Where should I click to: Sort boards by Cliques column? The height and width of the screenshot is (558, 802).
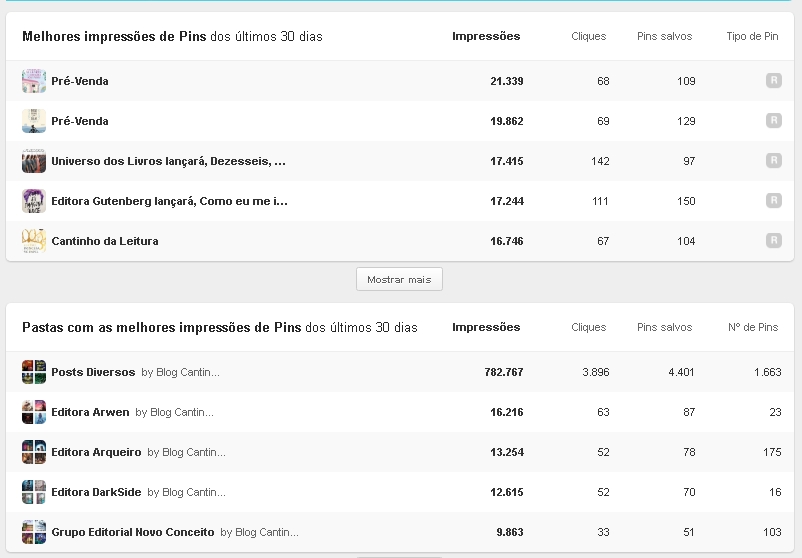(588, 327)
